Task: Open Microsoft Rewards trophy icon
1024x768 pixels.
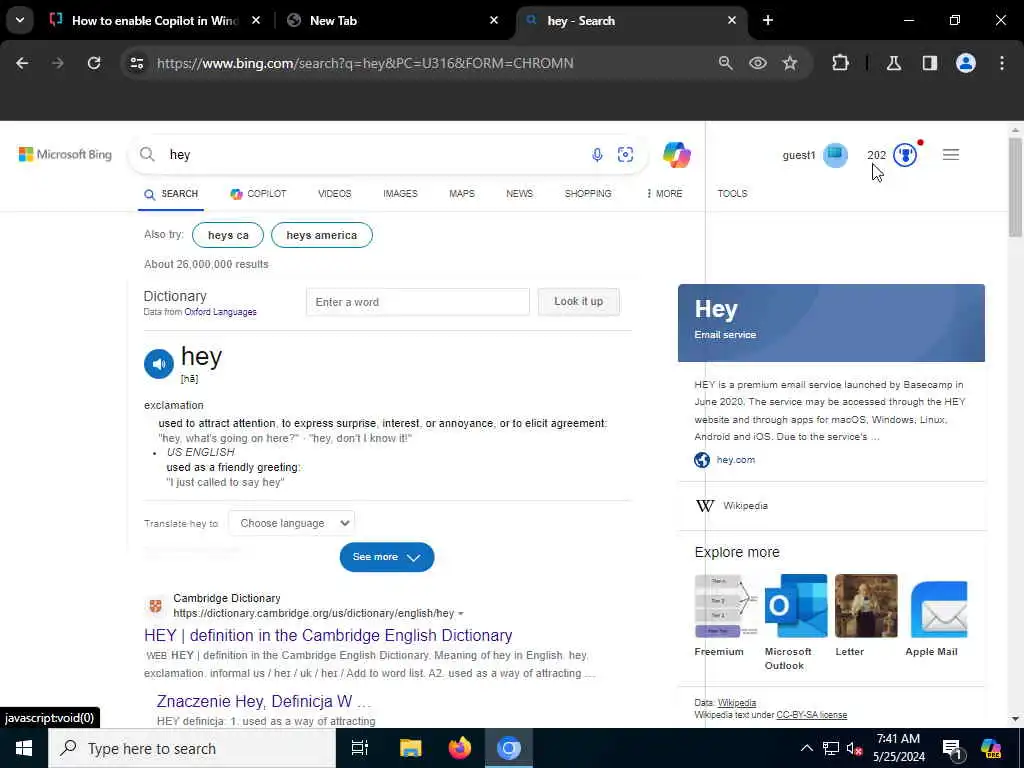Action: click(904, 155)
